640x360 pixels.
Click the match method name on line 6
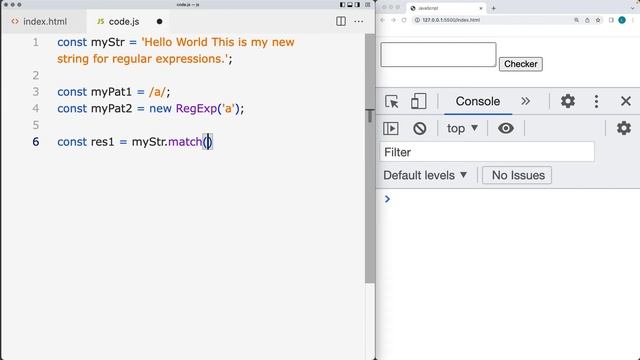[x=185, y=142]
